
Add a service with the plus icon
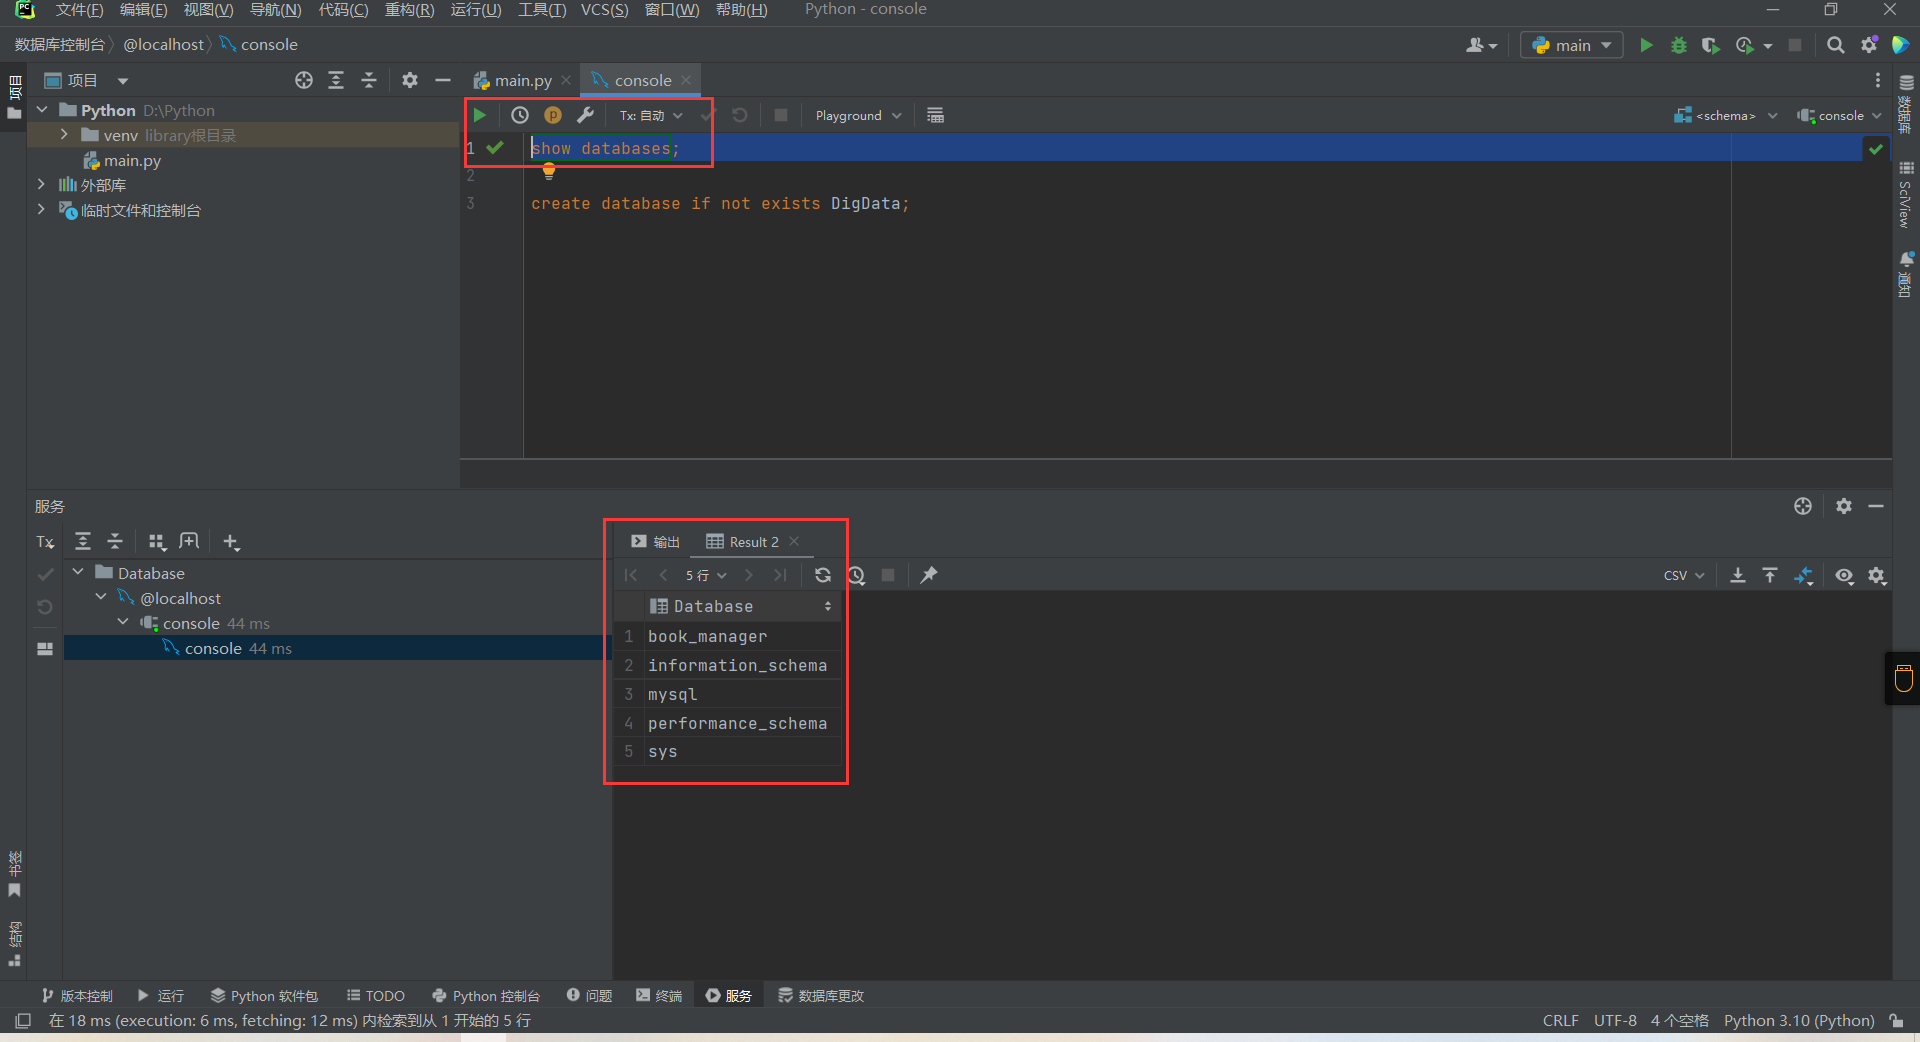231,542
